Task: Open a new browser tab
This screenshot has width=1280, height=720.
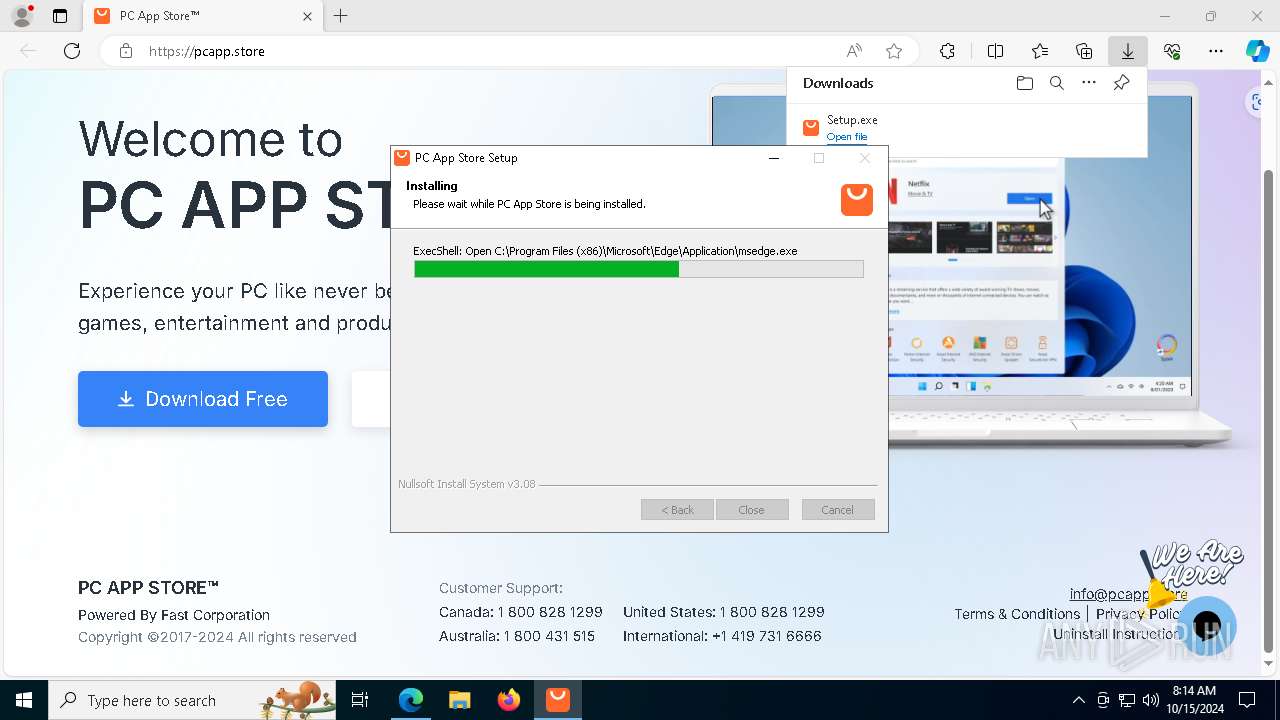Action: pyautogui.click(x=341, y=16)
